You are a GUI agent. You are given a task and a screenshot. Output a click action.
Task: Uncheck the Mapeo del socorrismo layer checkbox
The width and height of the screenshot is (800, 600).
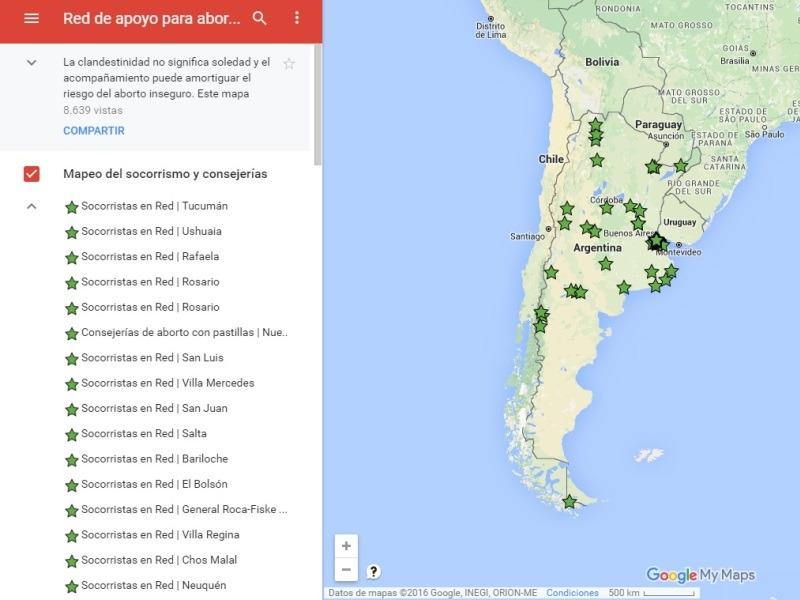[31, 174]
